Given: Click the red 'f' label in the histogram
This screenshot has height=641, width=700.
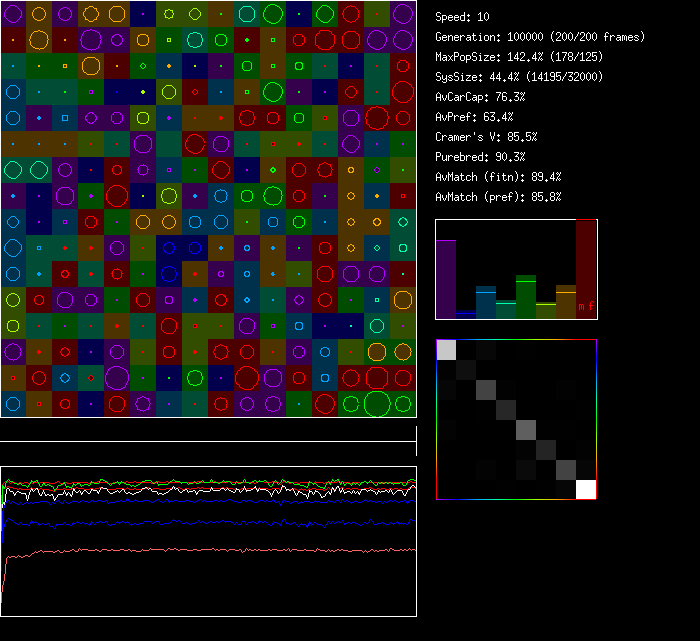Looking at the screenshot, I should click(591, 304).
